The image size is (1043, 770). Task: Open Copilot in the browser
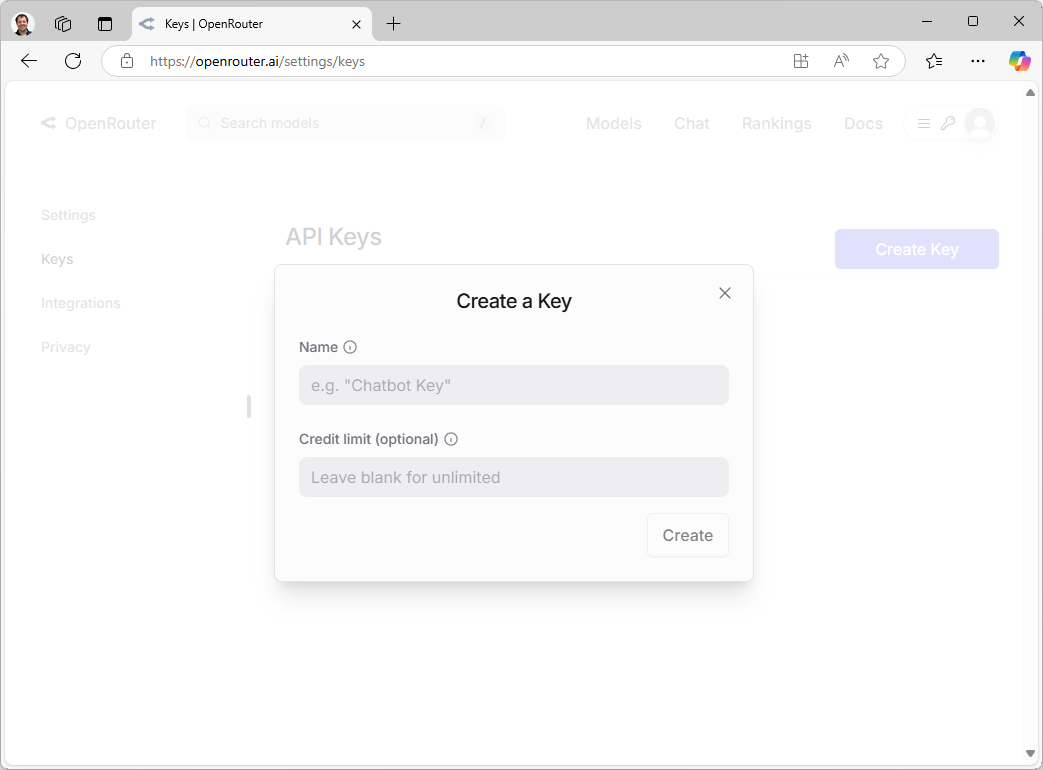(x=1019, y=61)
